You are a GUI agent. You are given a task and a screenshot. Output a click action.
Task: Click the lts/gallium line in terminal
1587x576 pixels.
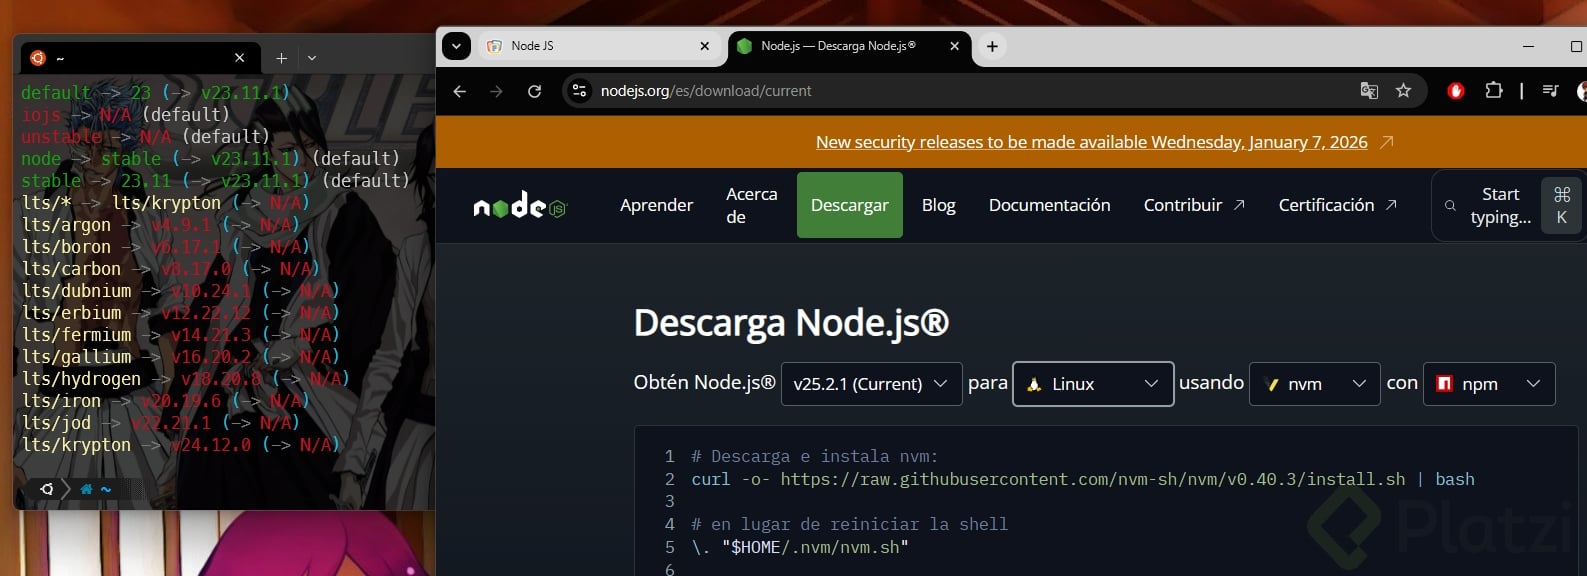(x=180, y=357)
